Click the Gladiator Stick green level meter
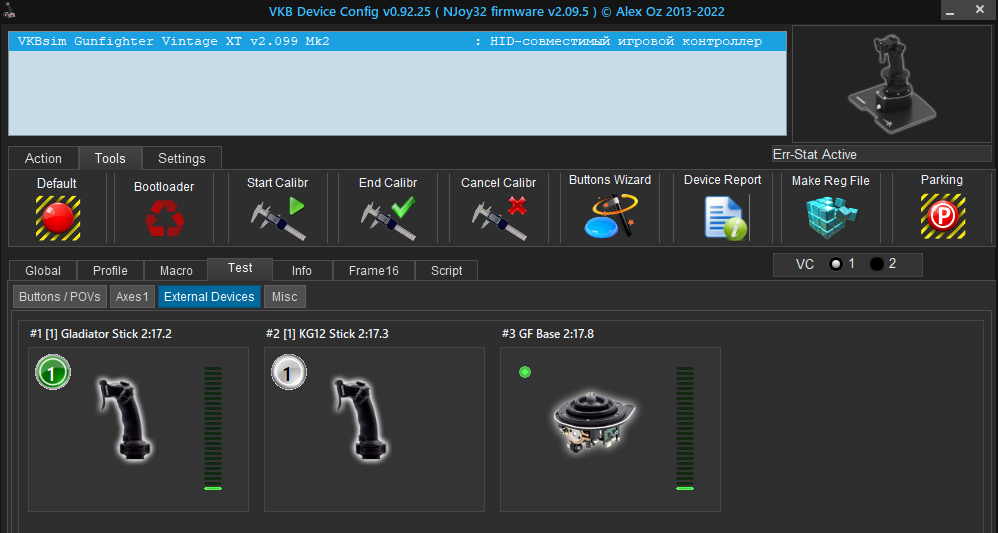 point(213,428)
